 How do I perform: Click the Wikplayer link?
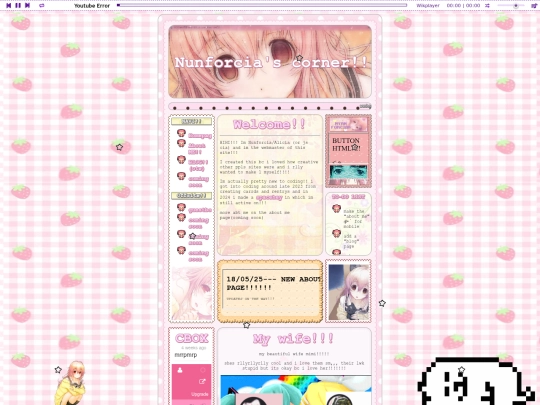[x=428, y=6]
